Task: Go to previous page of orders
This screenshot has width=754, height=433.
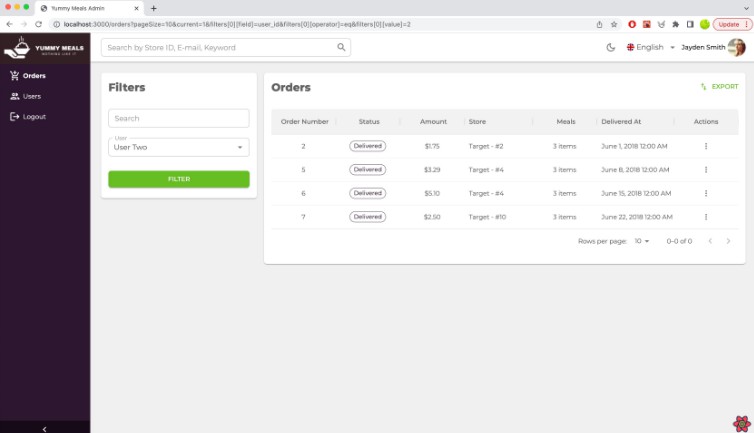Action: tap(710, 241)
